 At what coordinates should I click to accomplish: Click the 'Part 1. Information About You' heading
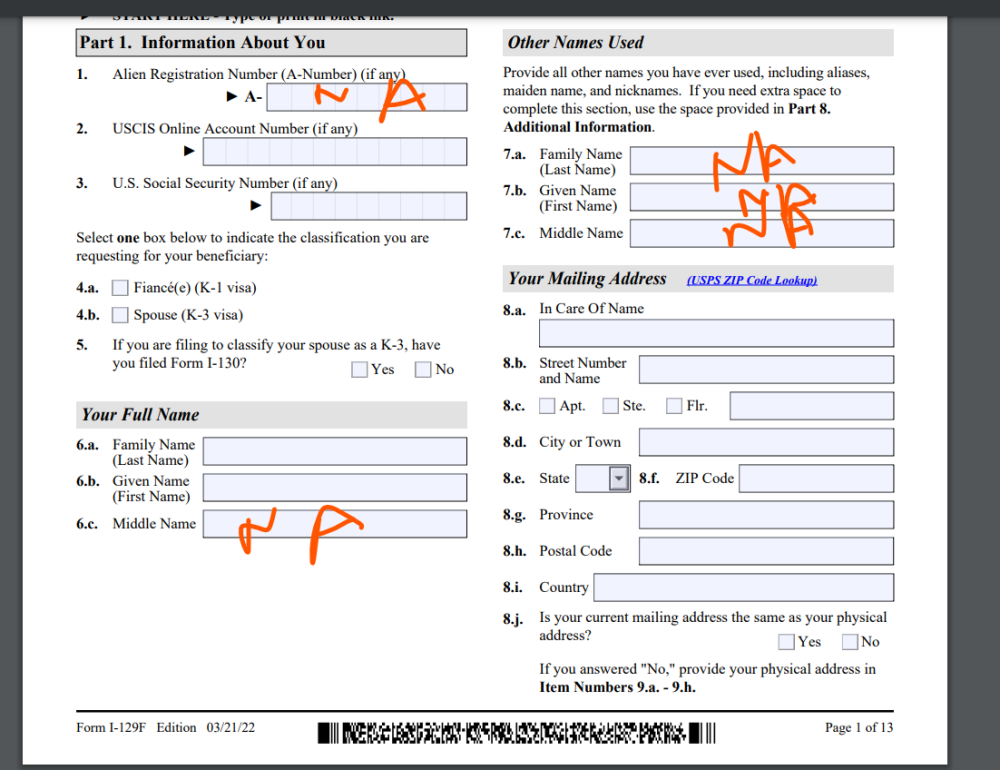click(202, 43)
